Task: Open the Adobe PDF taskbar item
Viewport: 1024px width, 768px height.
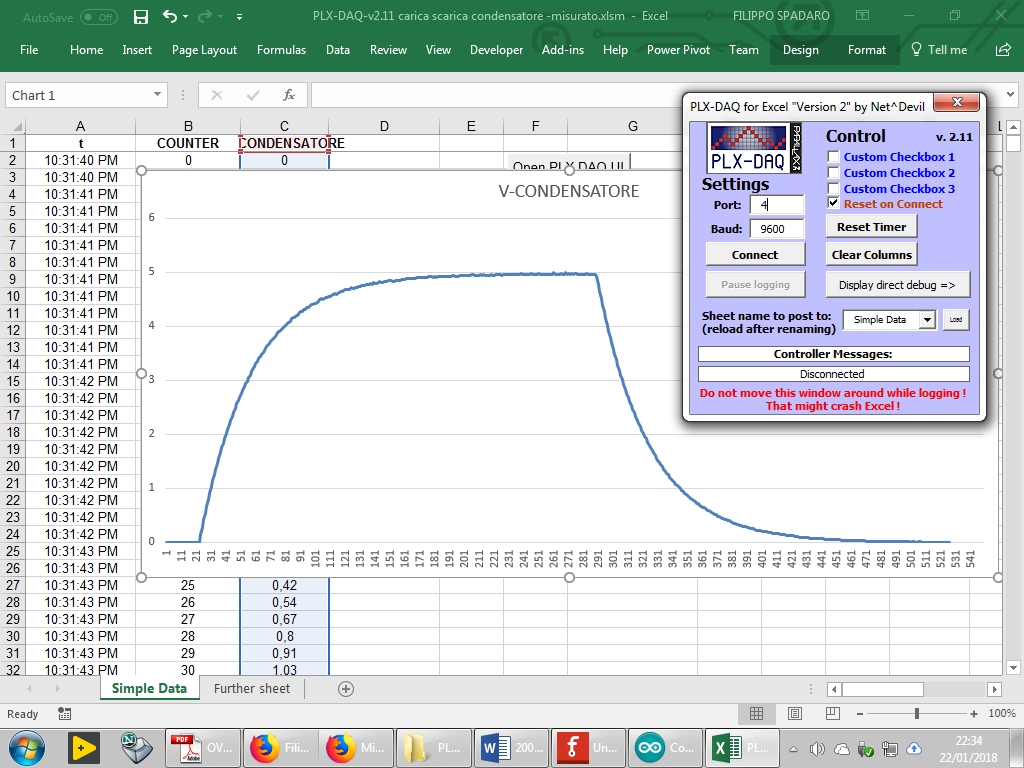Action: point(202,748)
